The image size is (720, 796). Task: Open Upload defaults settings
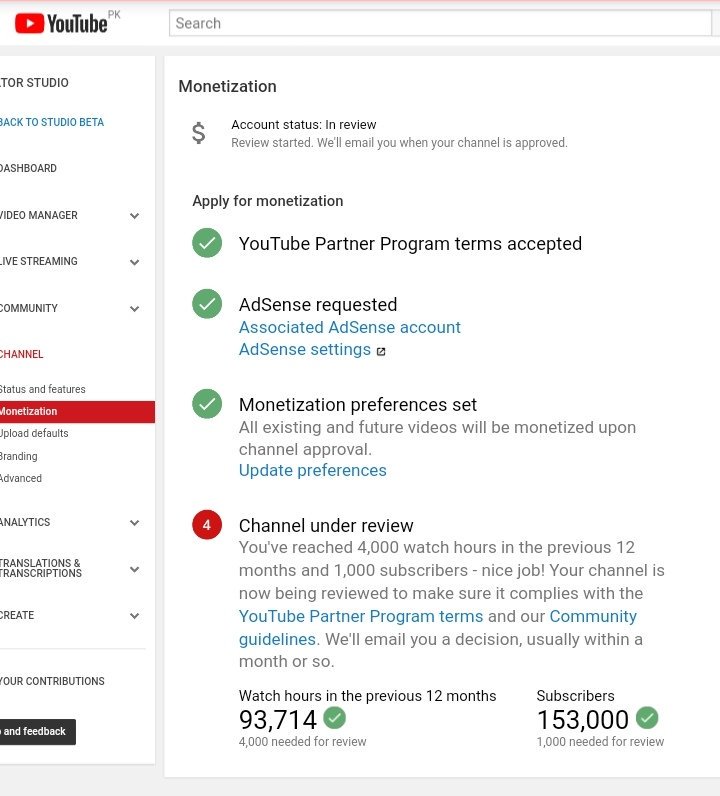(x=34, y=434)
